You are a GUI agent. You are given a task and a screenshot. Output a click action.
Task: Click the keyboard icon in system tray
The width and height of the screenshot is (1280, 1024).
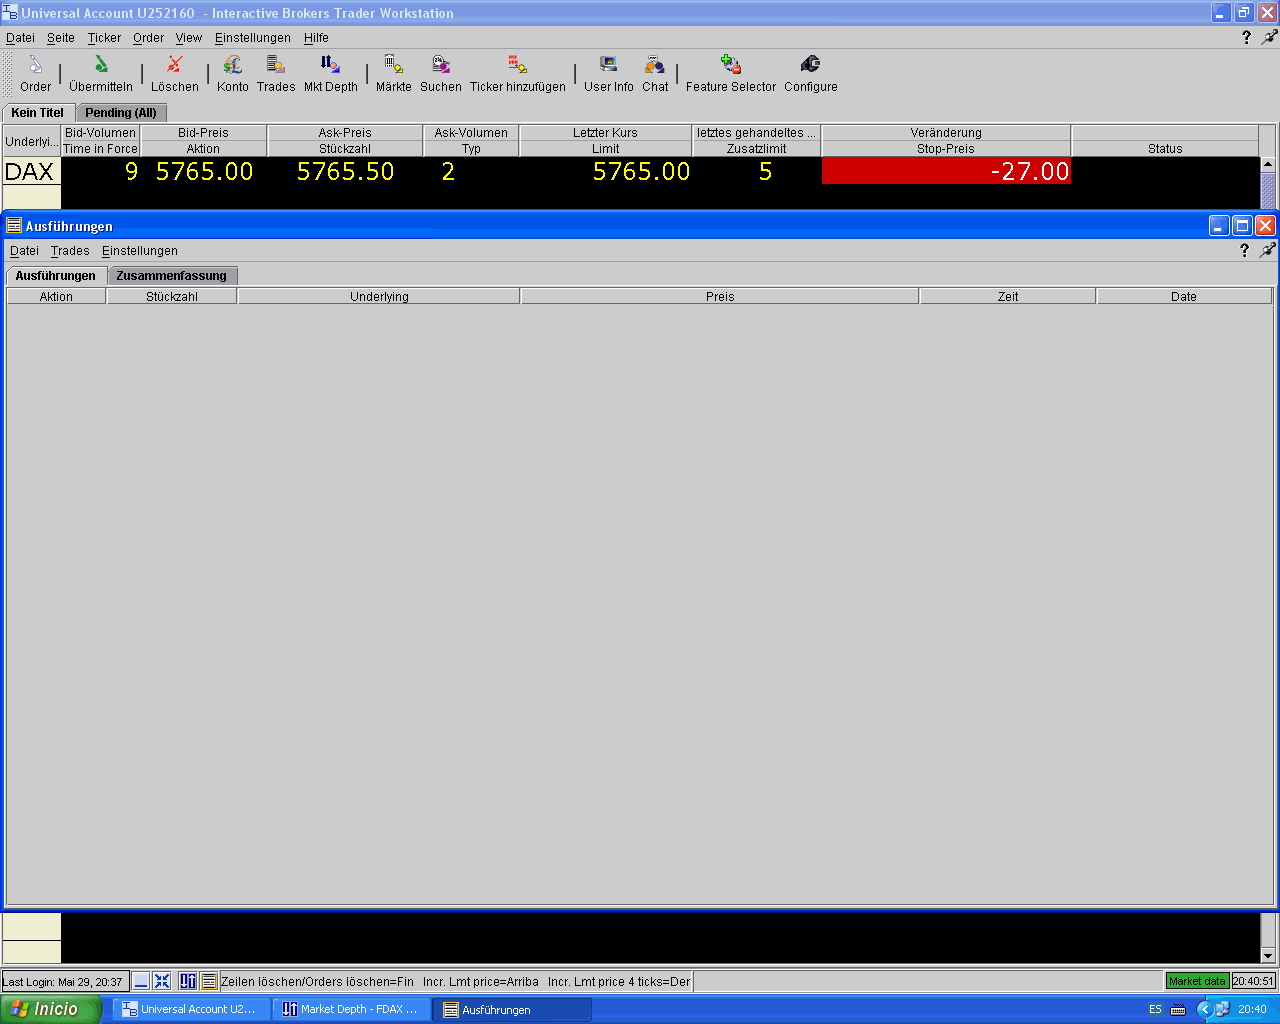(x=1178, y=1009)
